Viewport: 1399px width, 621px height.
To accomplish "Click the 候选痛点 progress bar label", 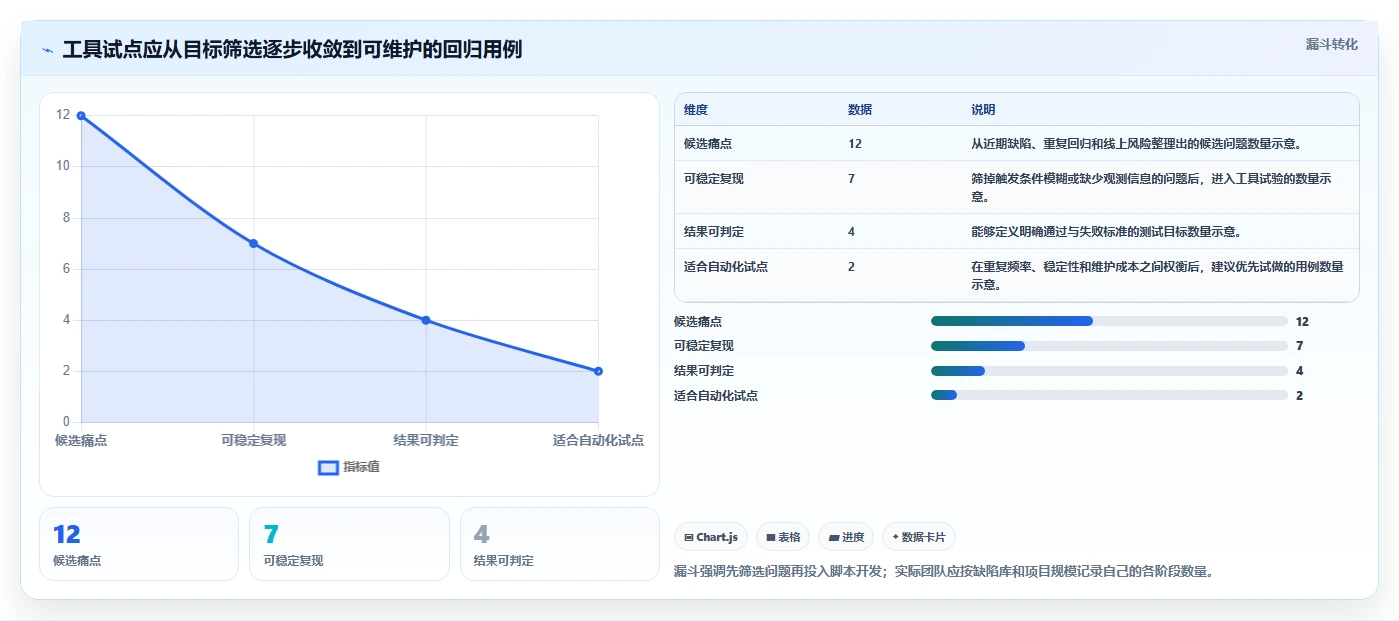I will (x=698, y=321).
